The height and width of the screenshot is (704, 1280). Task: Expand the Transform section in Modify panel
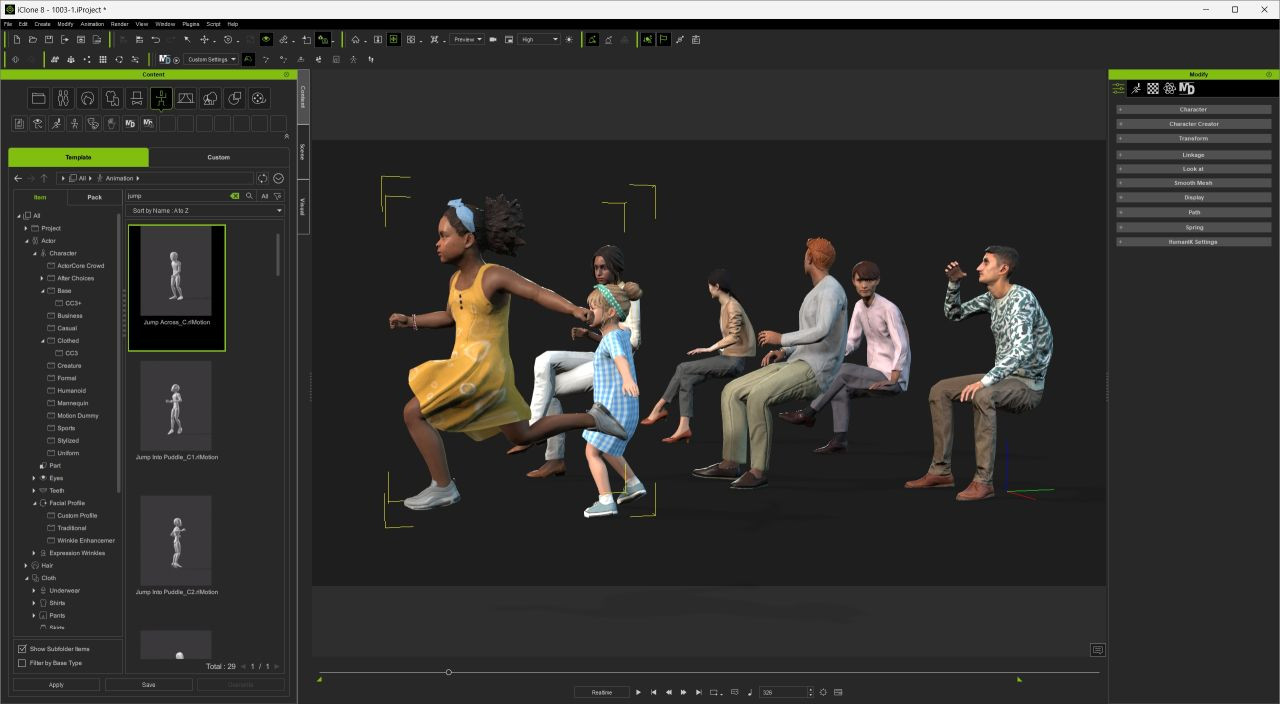pos(1193,139)
